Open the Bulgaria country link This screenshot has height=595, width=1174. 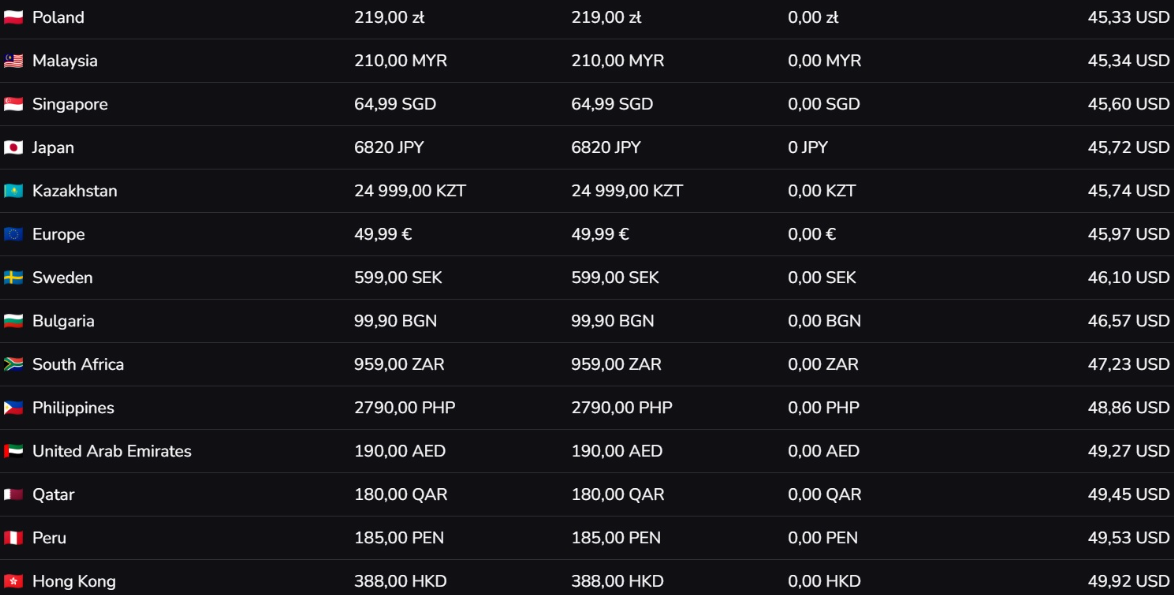click(63, 321)
